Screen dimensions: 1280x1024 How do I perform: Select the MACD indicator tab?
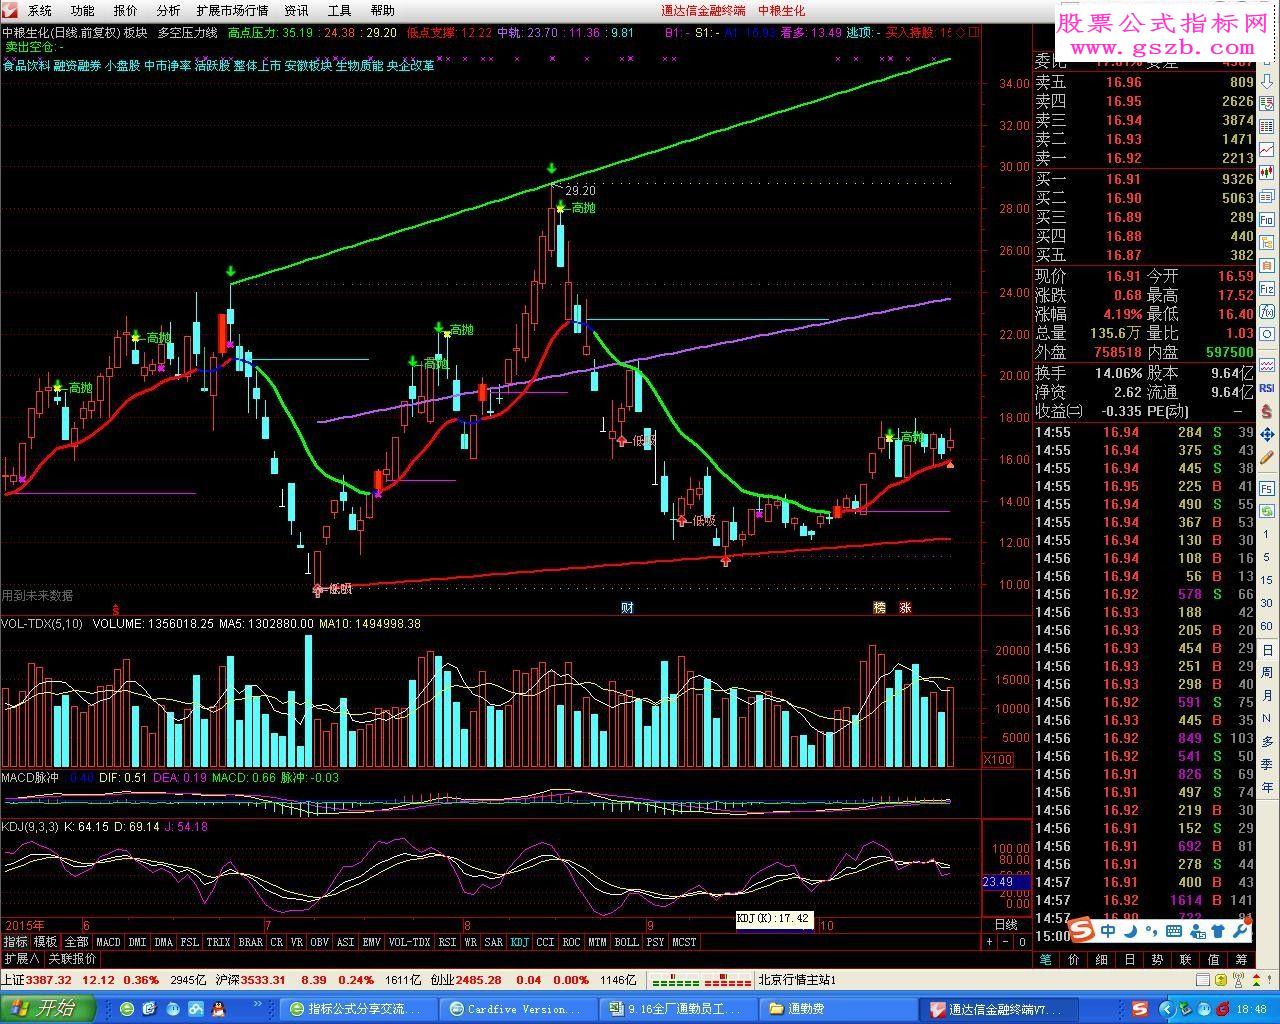[108, 942]
